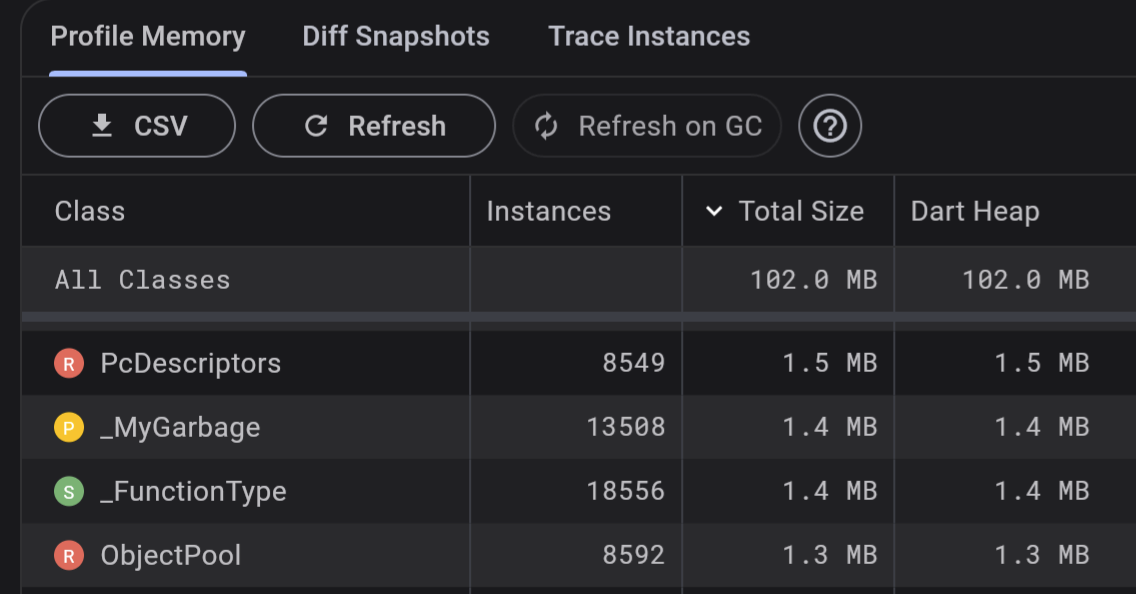Click the circular arrow icon on Refresh
This screenshot has width=1136, height=594.
(316, 126)
